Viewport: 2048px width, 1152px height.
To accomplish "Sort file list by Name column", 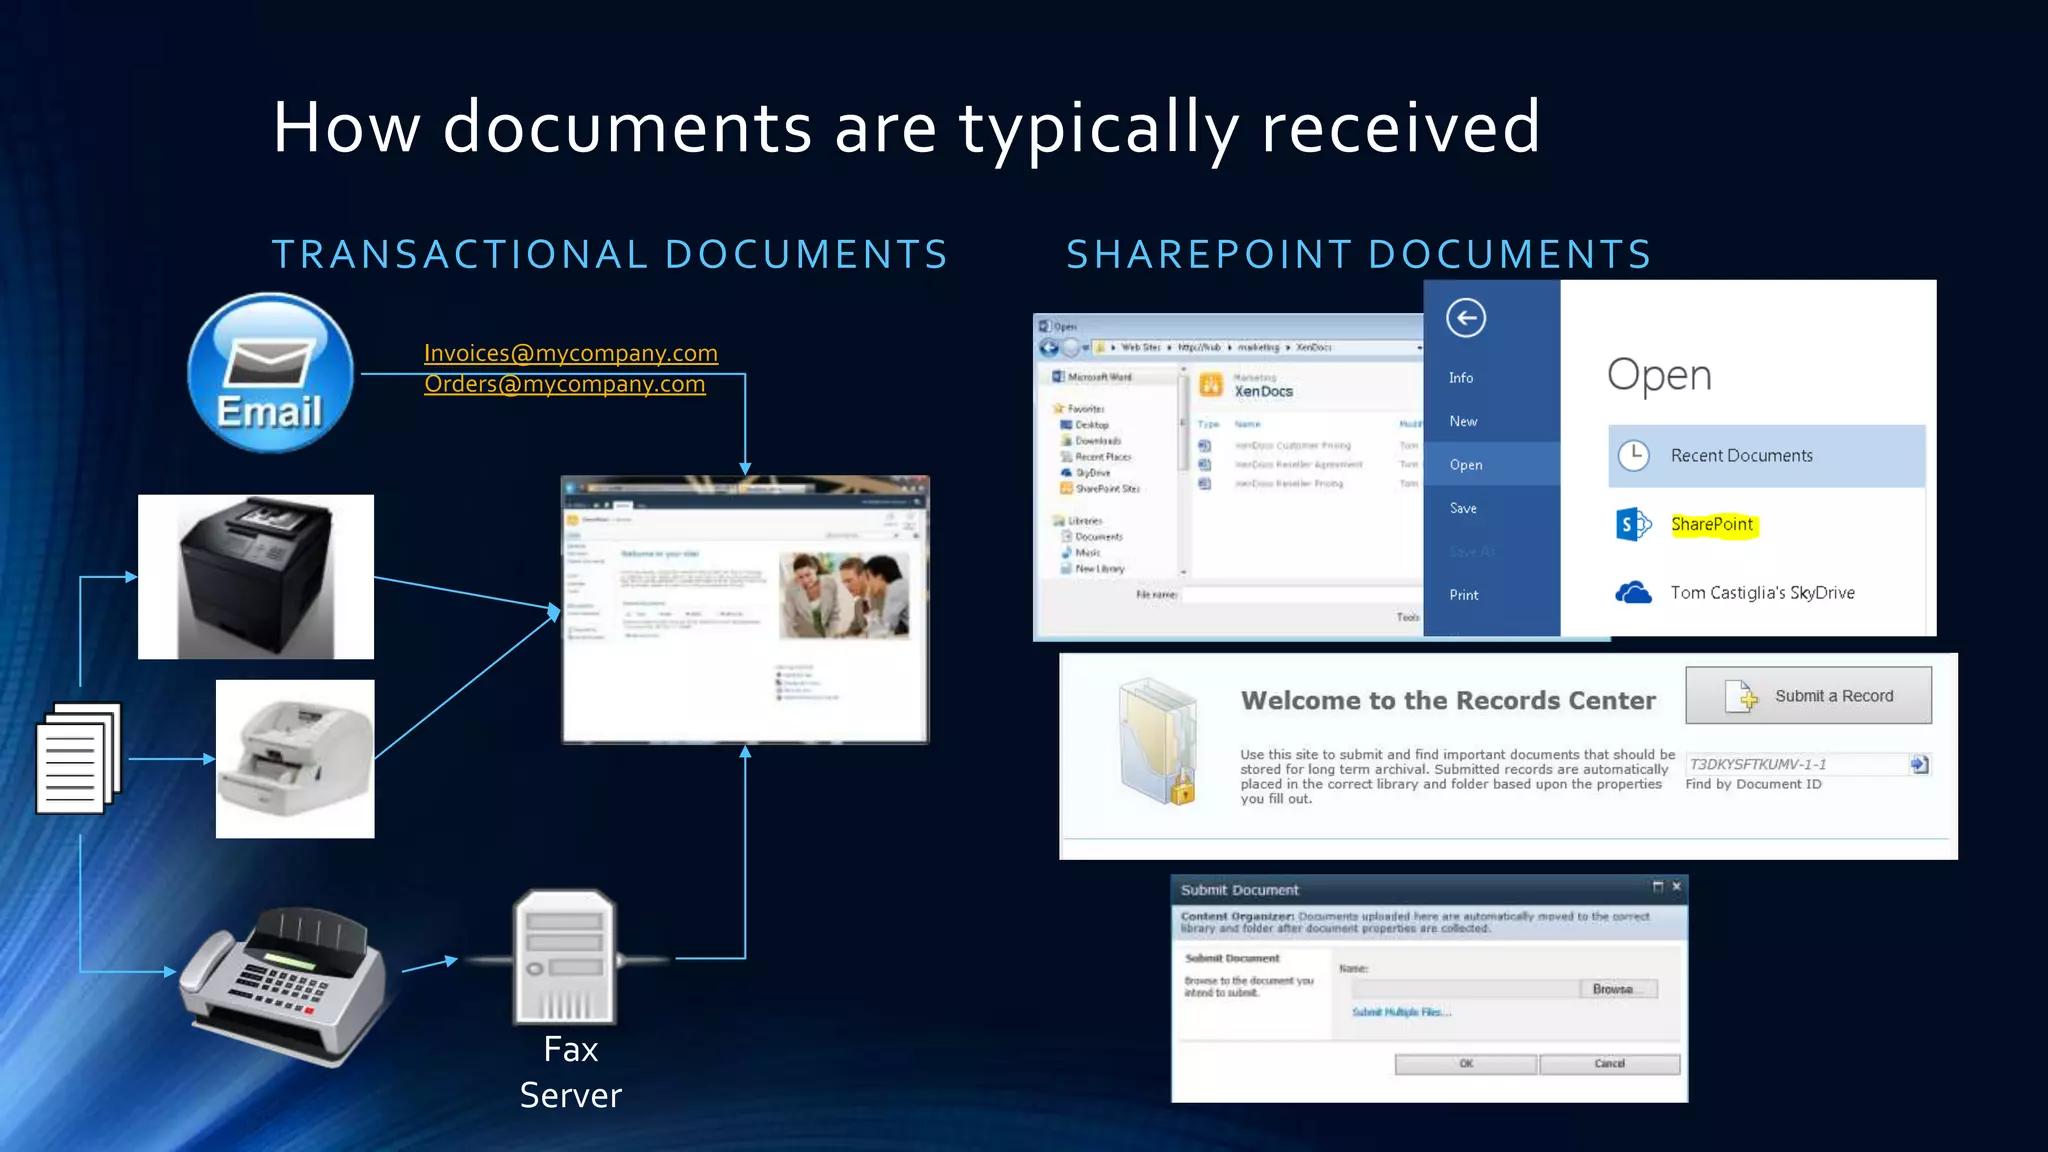I will pyautogui.click(x=1247, y=425).
